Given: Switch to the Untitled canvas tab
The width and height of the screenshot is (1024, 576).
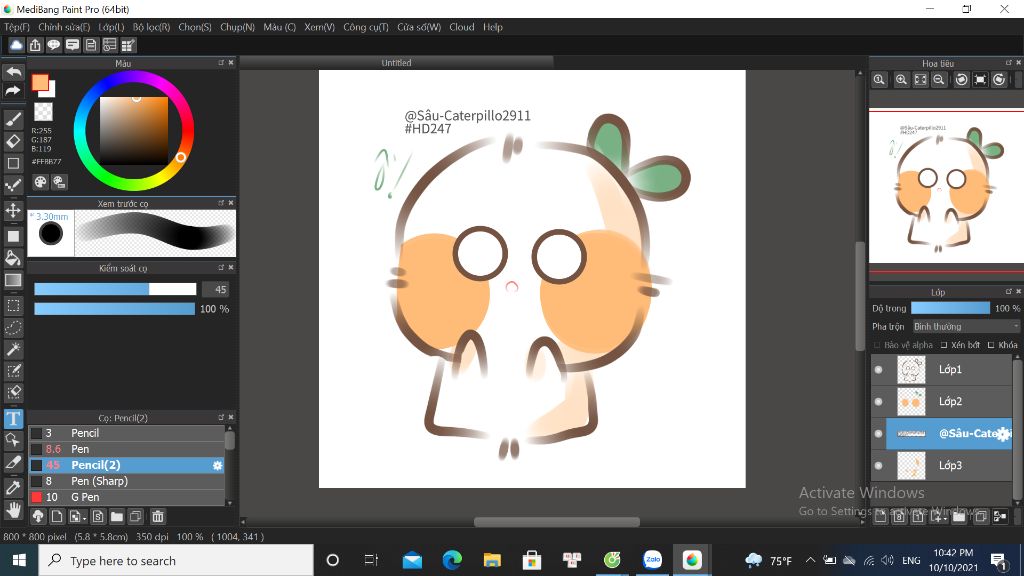Looking at the screenshot, I should pos(396,63).
